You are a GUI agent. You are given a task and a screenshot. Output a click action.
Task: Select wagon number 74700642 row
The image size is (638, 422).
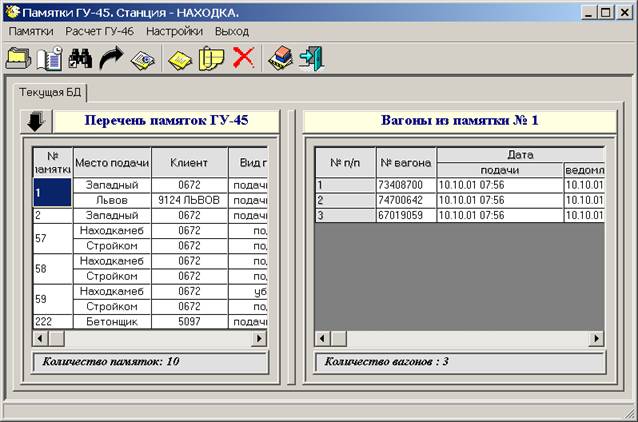[406, 200]
